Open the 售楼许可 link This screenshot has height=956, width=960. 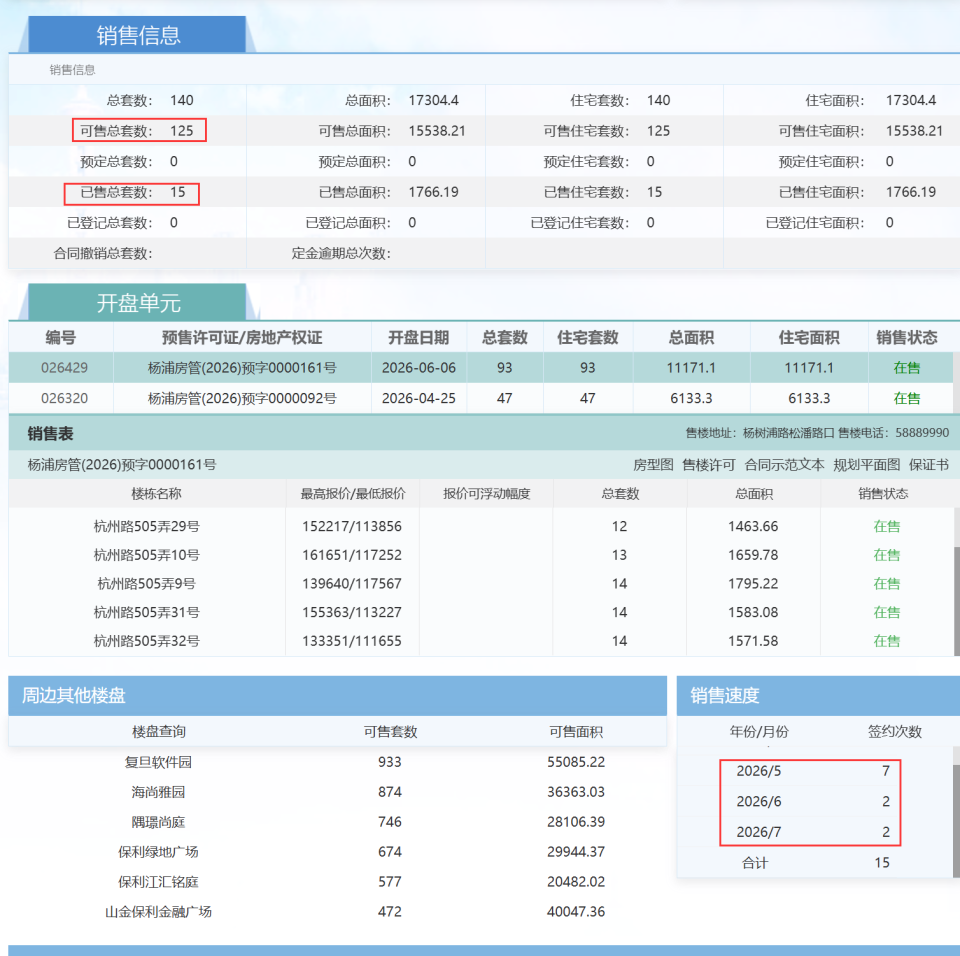tap(708, 465)
